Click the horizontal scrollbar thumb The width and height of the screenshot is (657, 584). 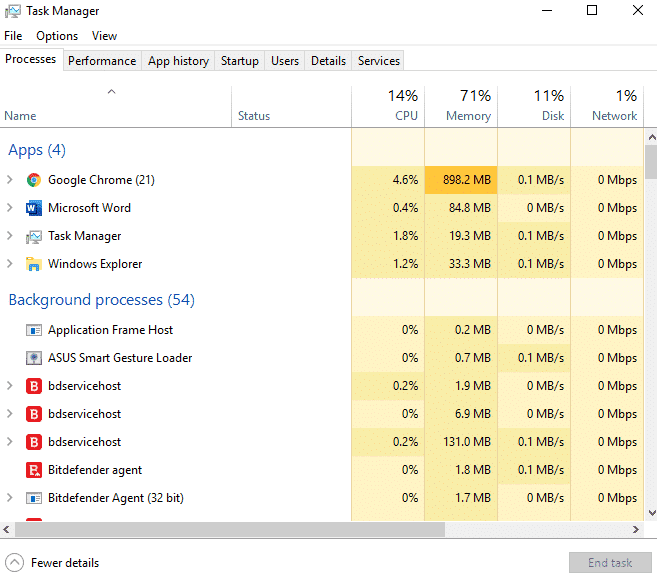tap(230, 530)
